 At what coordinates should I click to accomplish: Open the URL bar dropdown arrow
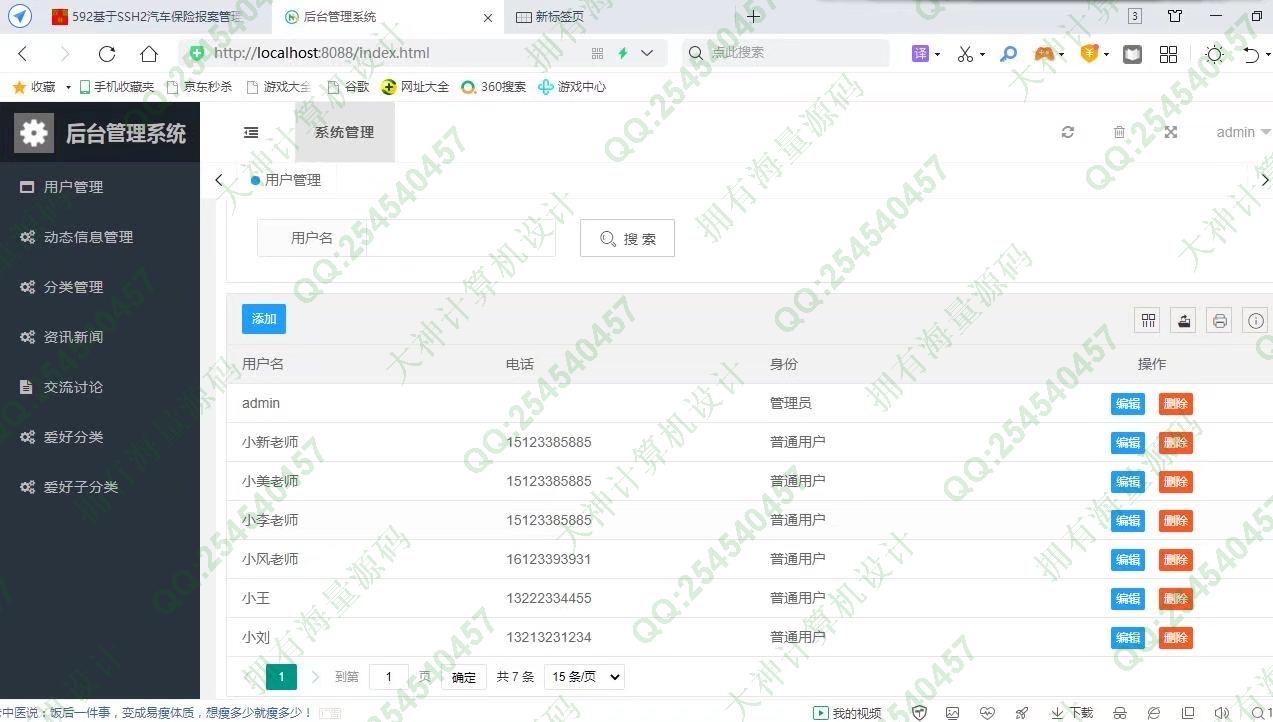[647, 53]
